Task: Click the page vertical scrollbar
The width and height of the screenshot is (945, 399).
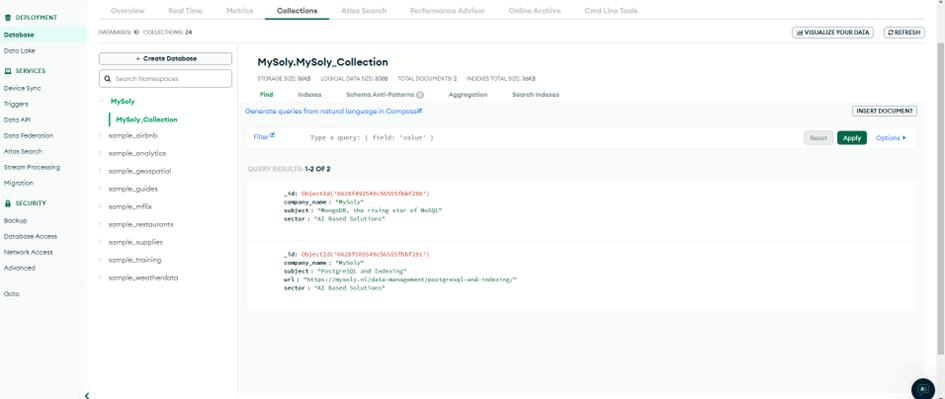Action: [941, 199]
